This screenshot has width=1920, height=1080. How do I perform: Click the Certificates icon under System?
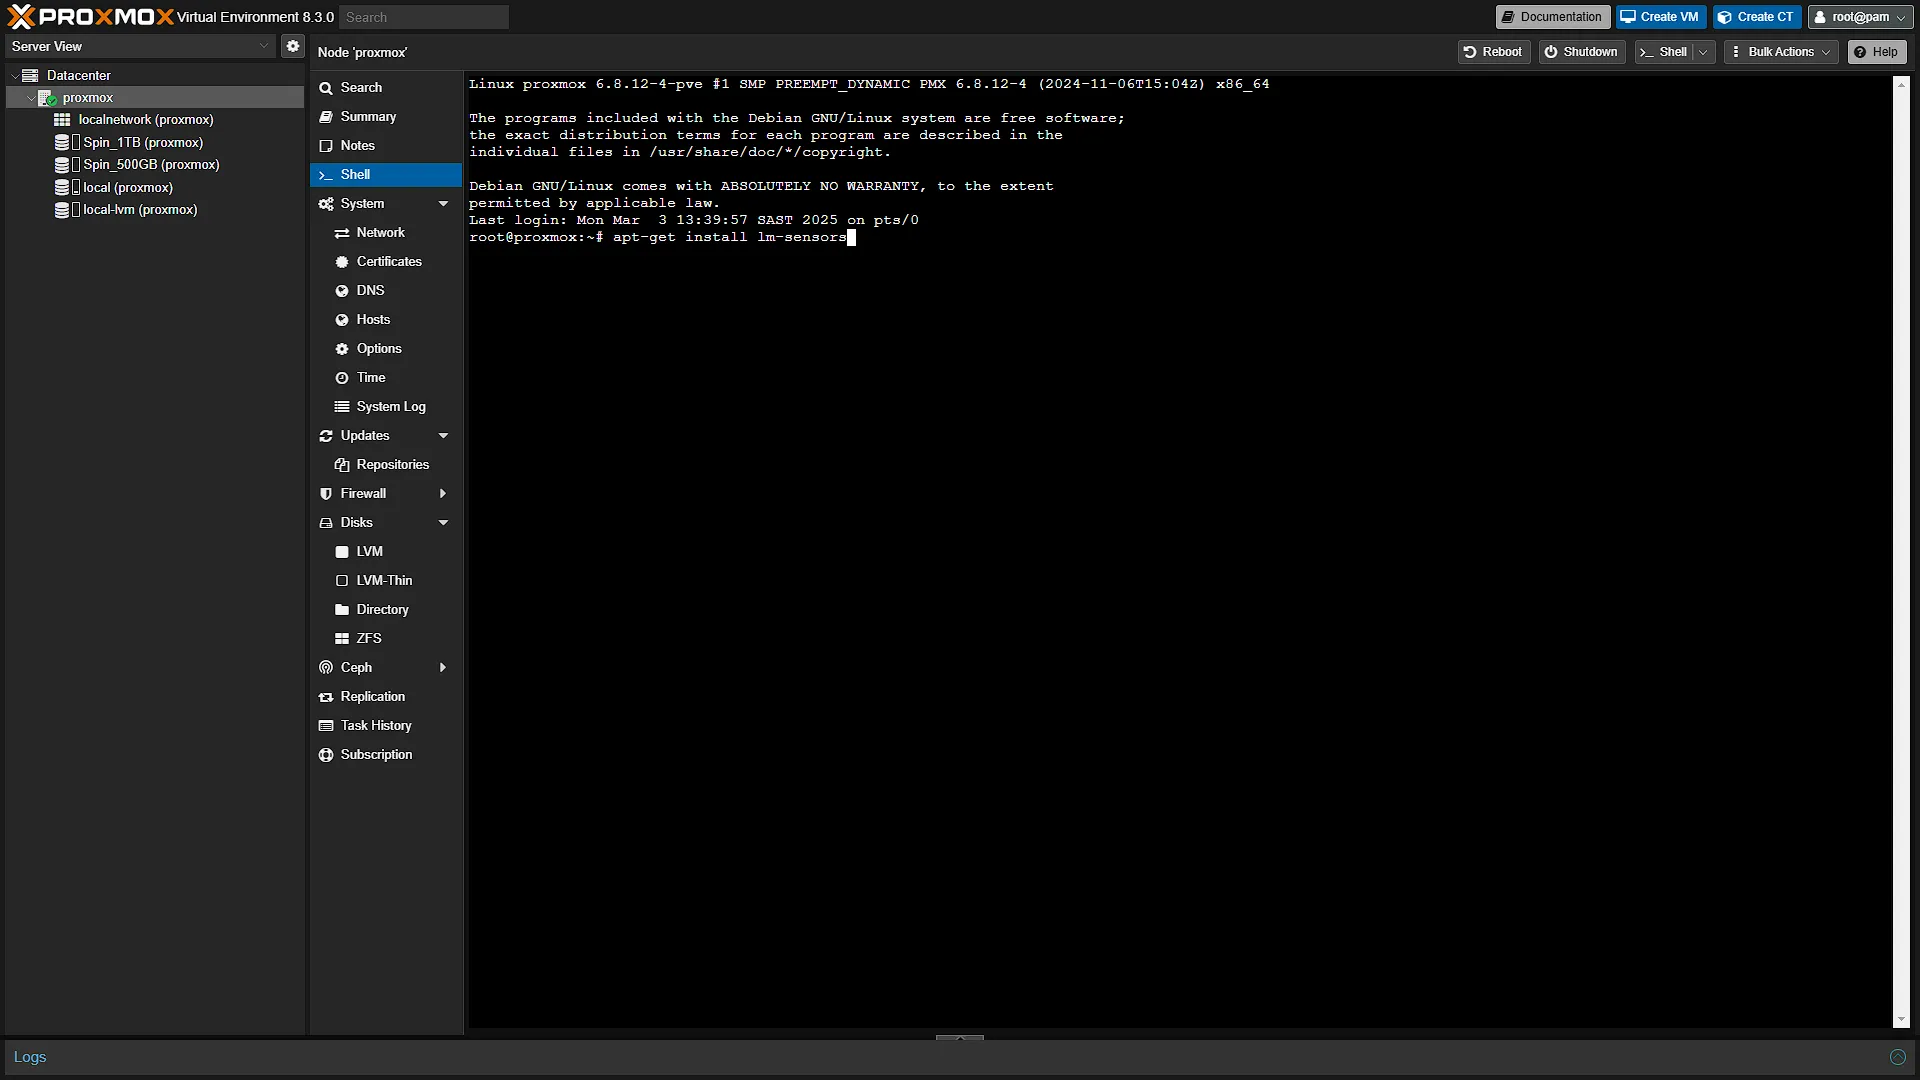(x=342, y=261)
